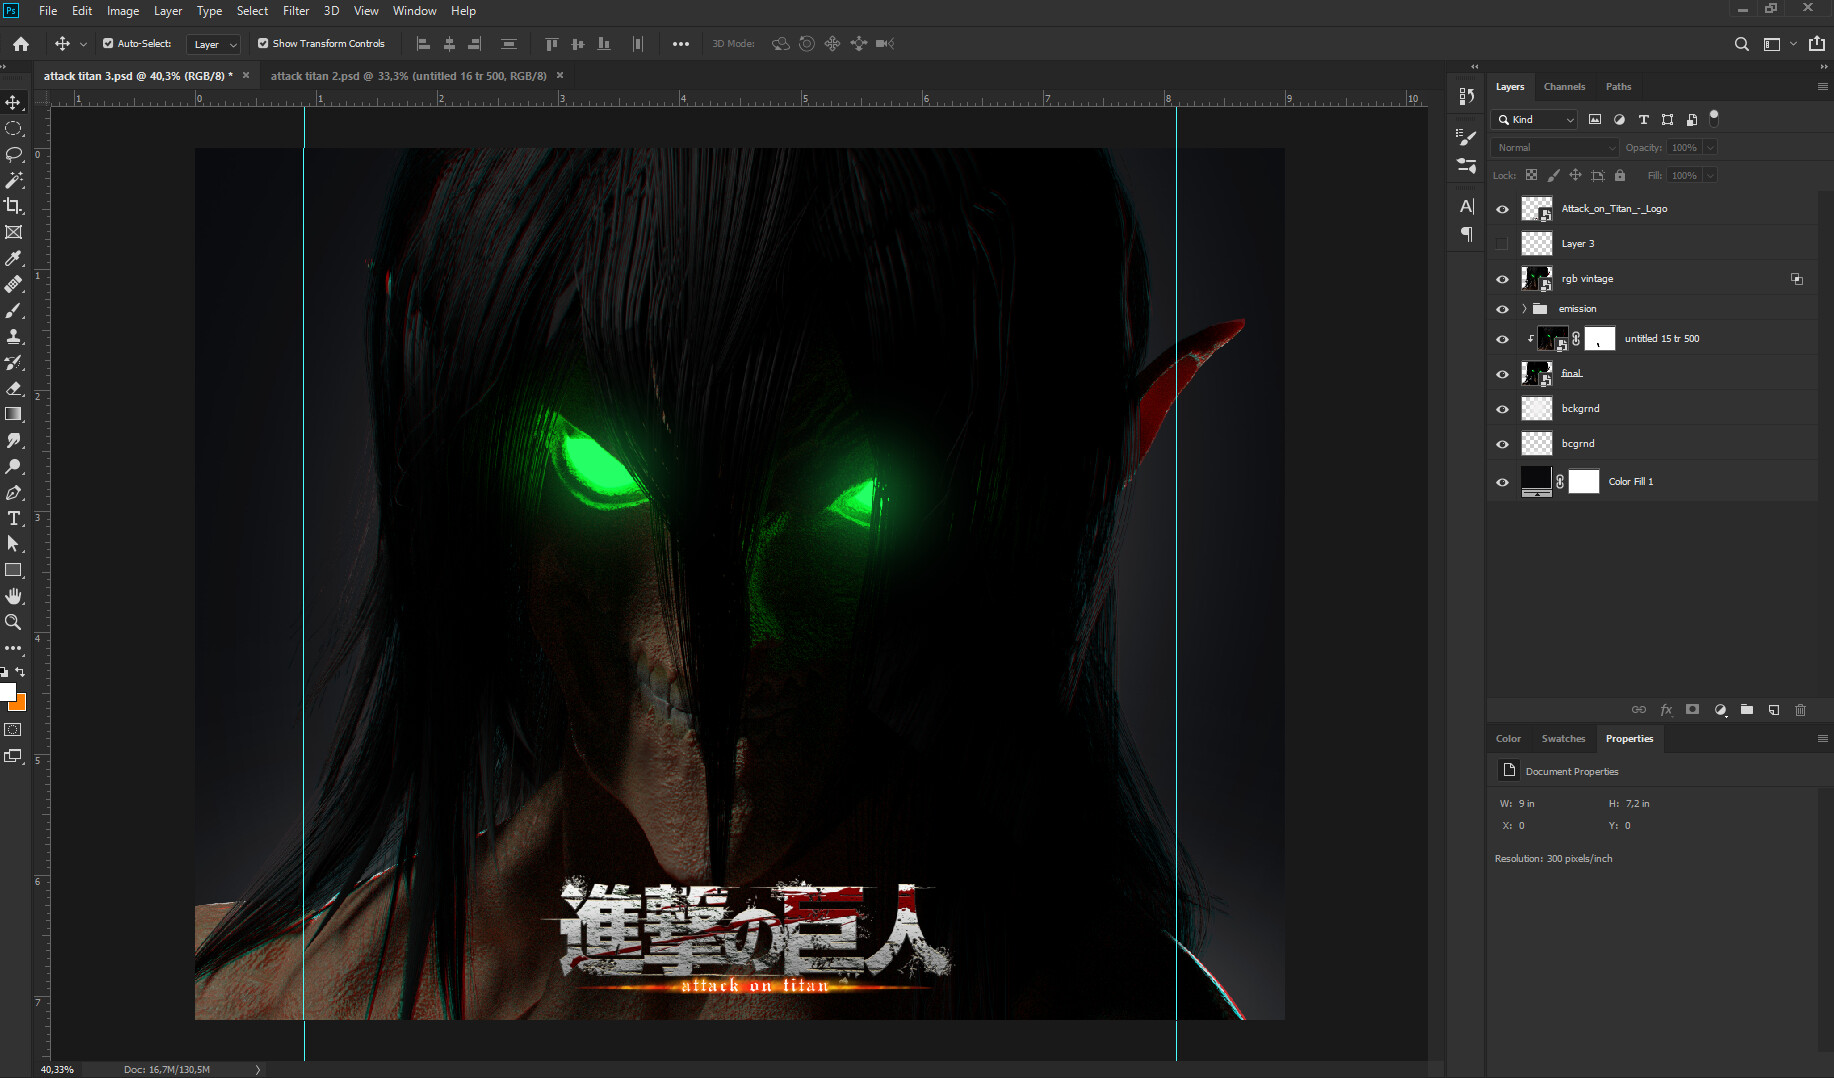Switch to the Paths tab
The image size is (1834, 1078).
click(x=1618, y=87)
